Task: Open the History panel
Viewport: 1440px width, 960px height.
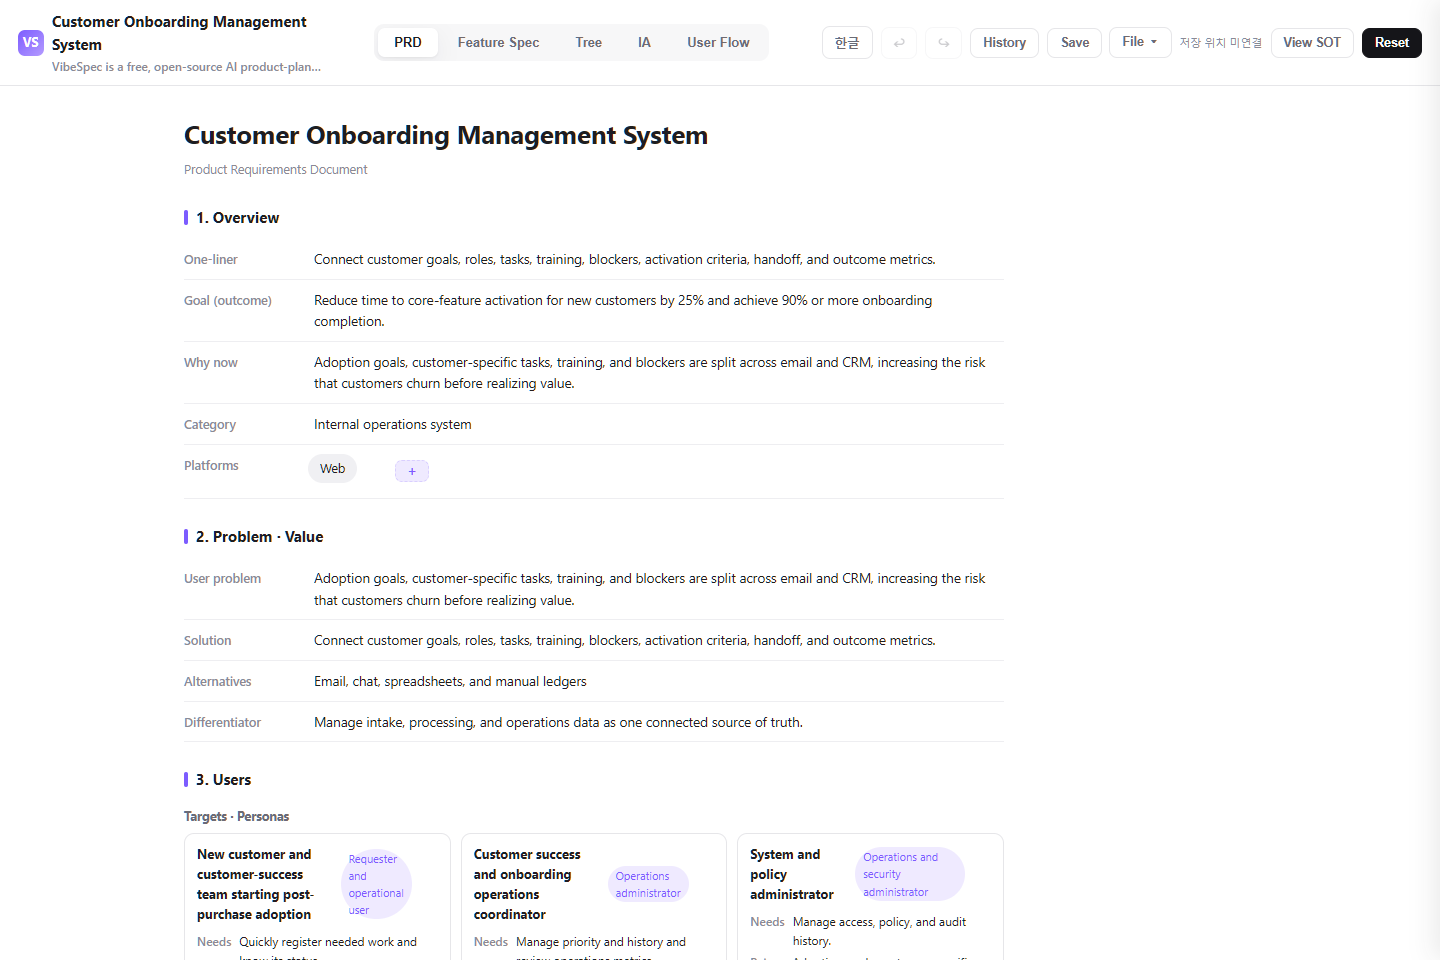Action: (x=1004, y=43)
